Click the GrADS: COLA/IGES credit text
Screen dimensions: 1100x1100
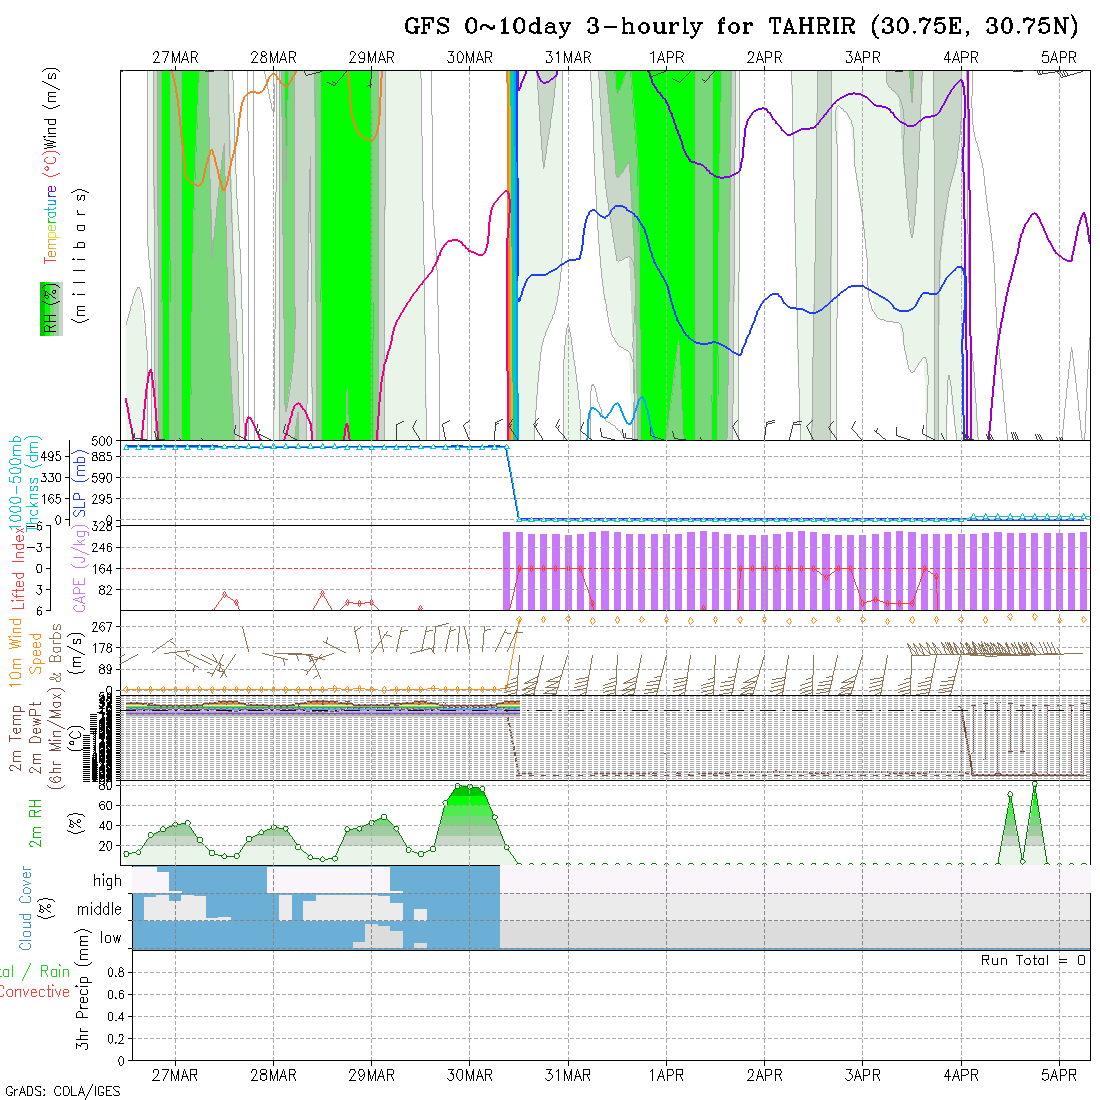click(62, 1091)
